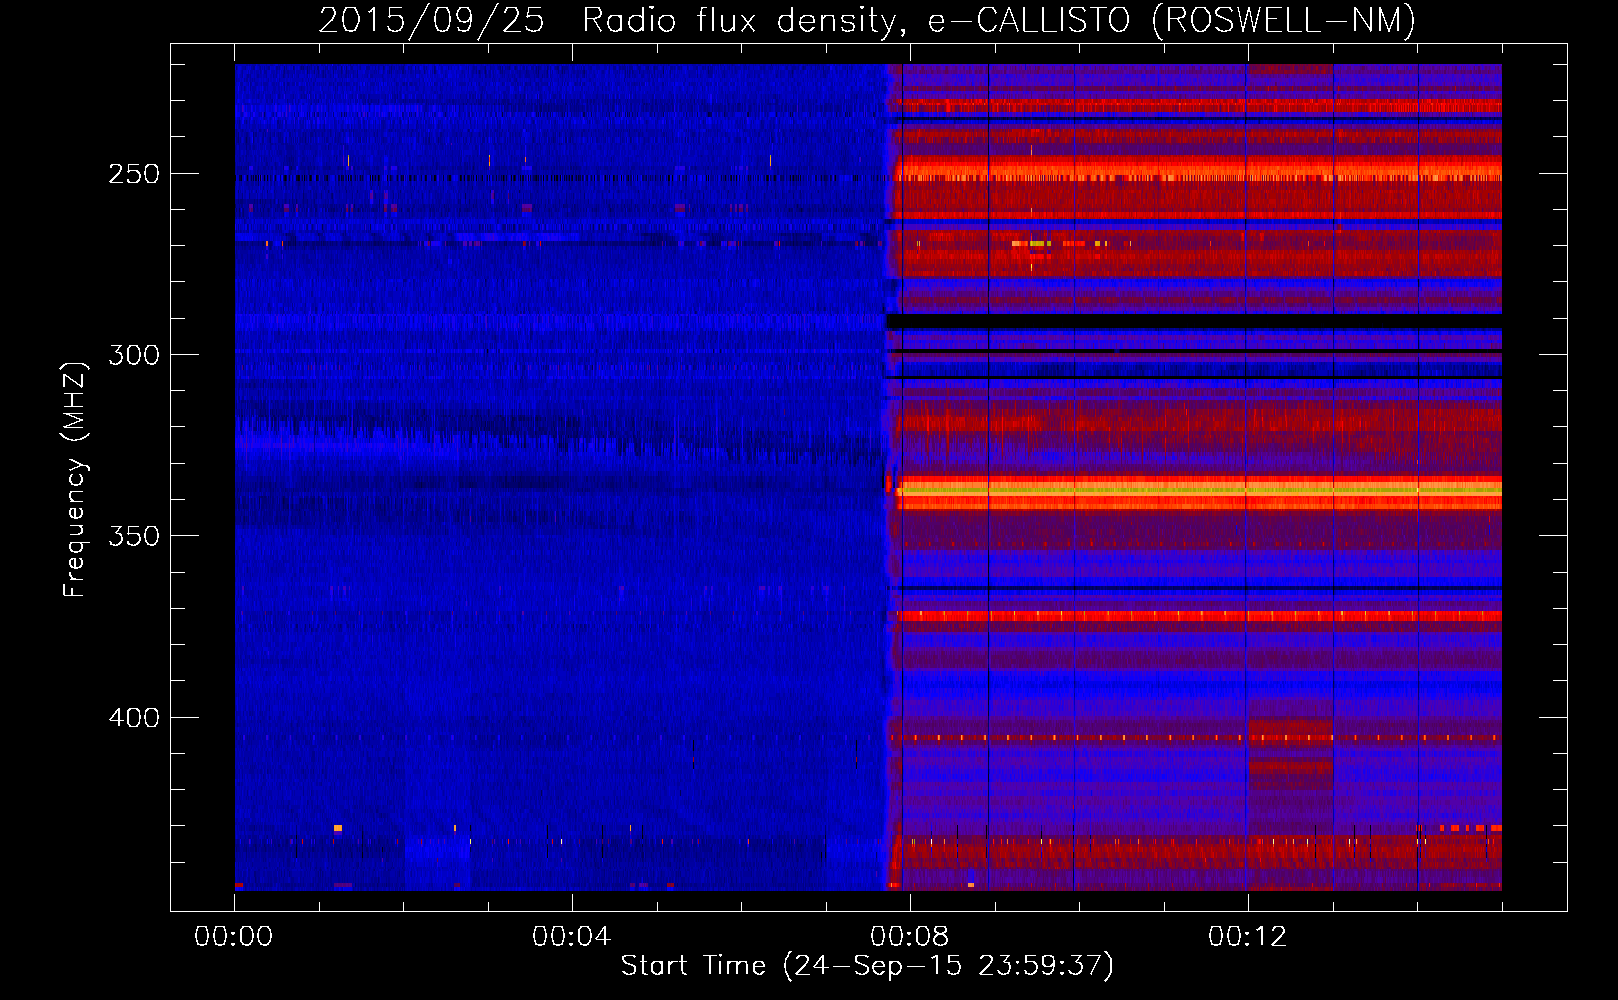The height and width of the screenshot is (1000, 1618).
Task: Click the thick black horizontal band near 290 MHz
Action: pyautogui.click(x=1194, y=321)
